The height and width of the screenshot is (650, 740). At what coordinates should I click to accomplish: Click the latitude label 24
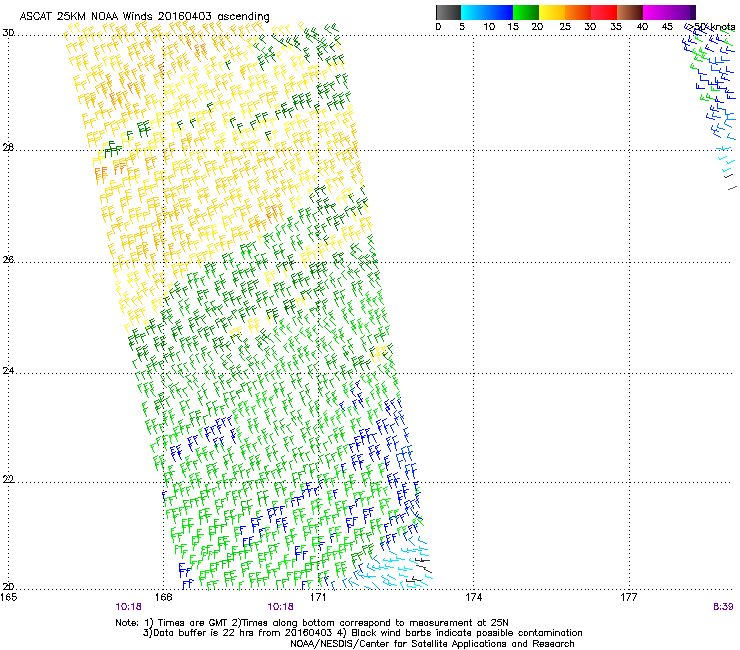8,371
